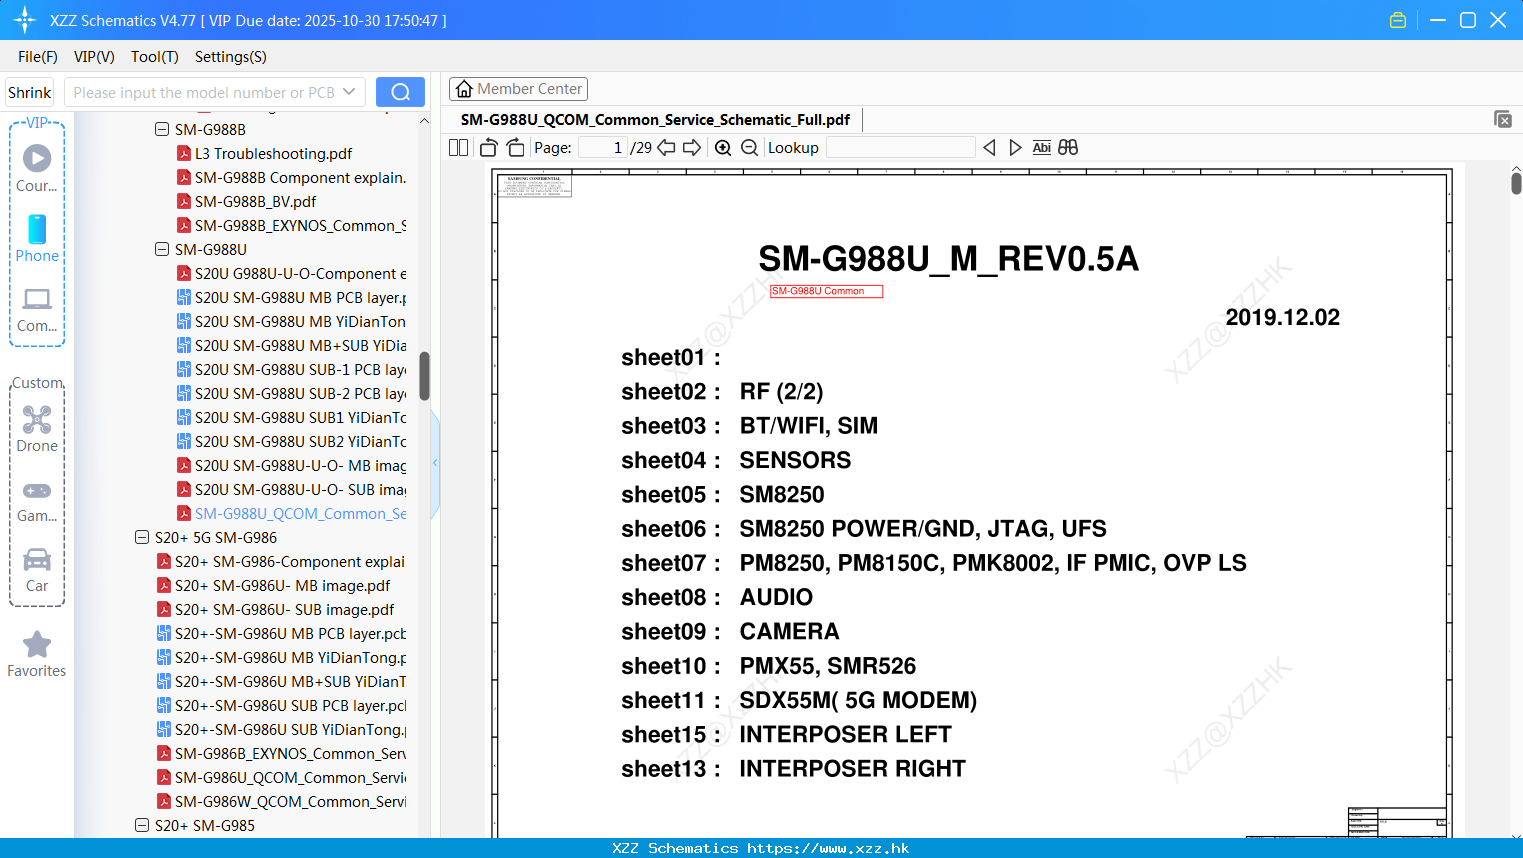Collapse the SM-G988B tree node

162,129
